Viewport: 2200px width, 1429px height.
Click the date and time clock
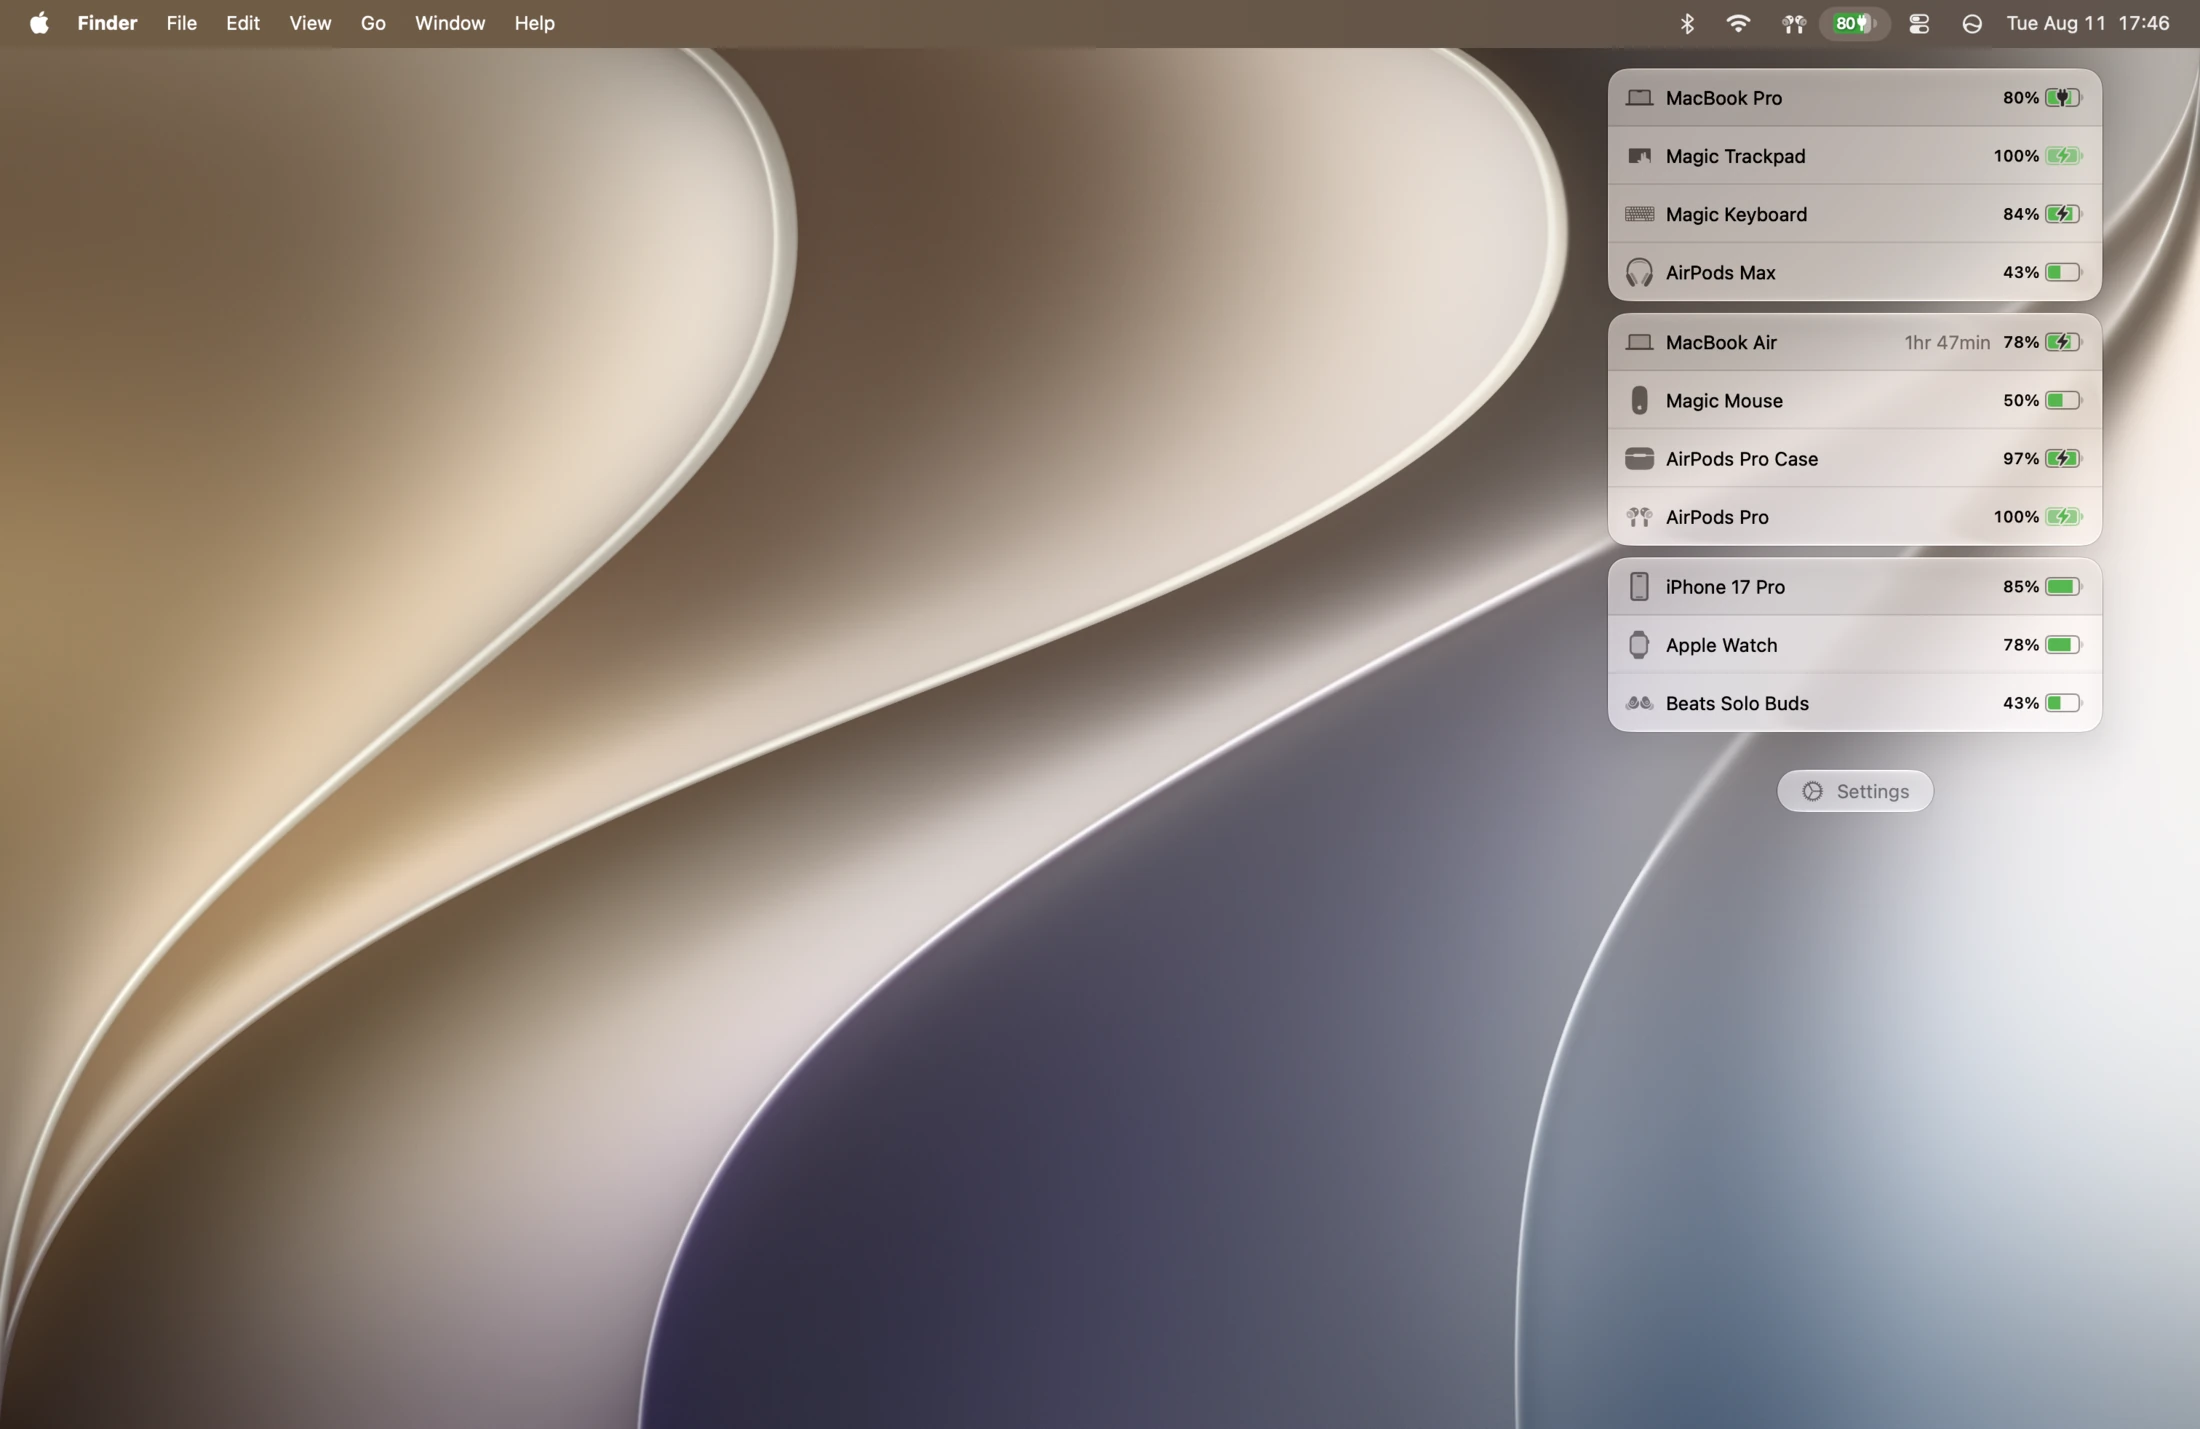(2087, 23)
